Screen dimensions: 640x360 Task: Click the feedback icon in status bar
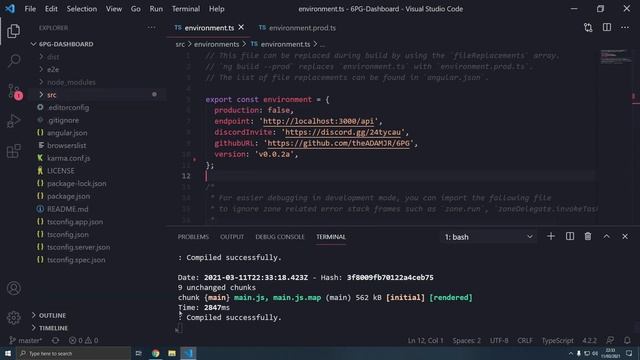tap(610, 340)
